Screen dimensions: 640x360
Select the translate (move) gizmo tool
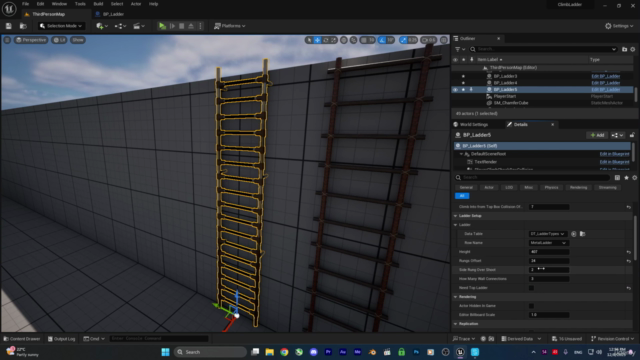pos(317,40)
